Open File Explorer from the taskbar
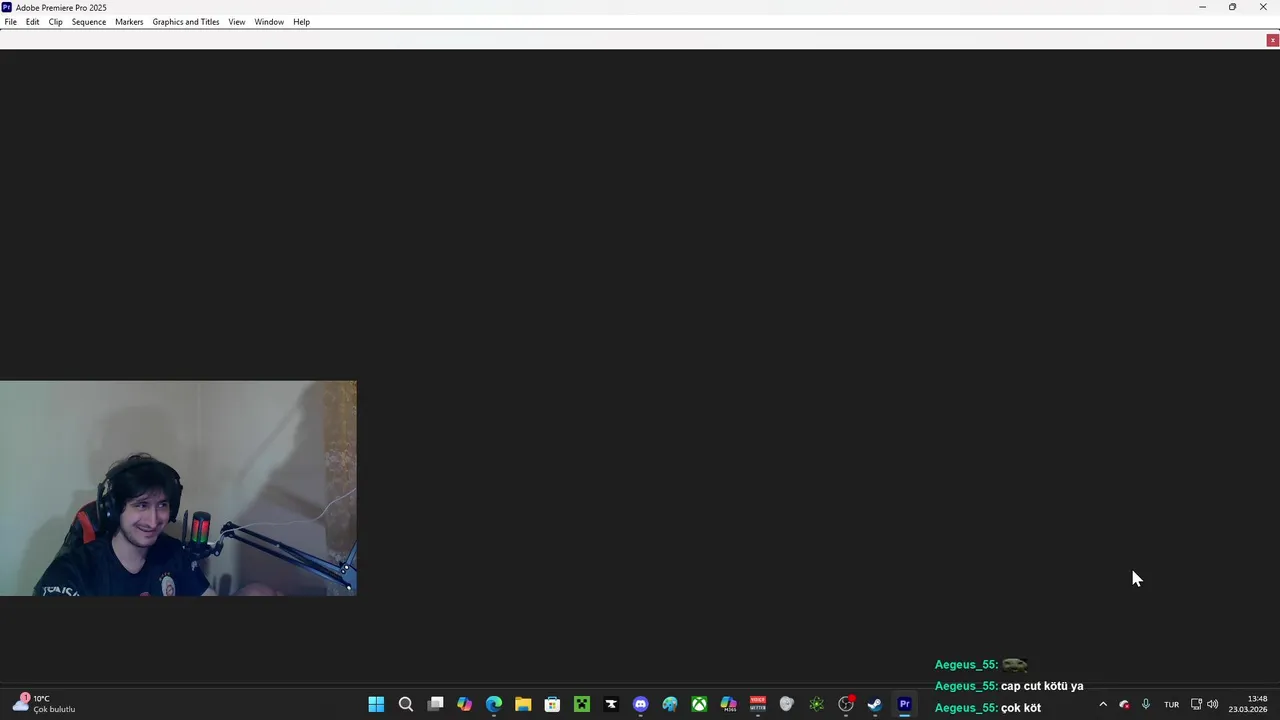The width and height of the screenshot is (1280, 720). [x=523, y=704]
